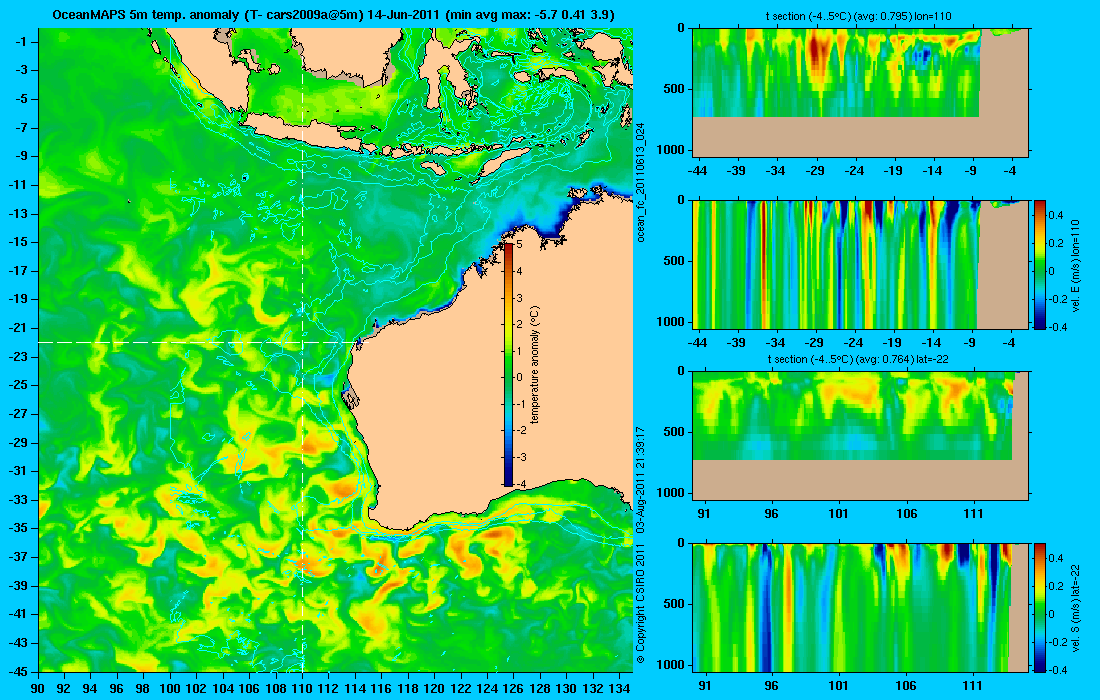1100x700 pixels.
Task: Click the '500' depth label in the vel. S section
Action: [x=674, y=604]
